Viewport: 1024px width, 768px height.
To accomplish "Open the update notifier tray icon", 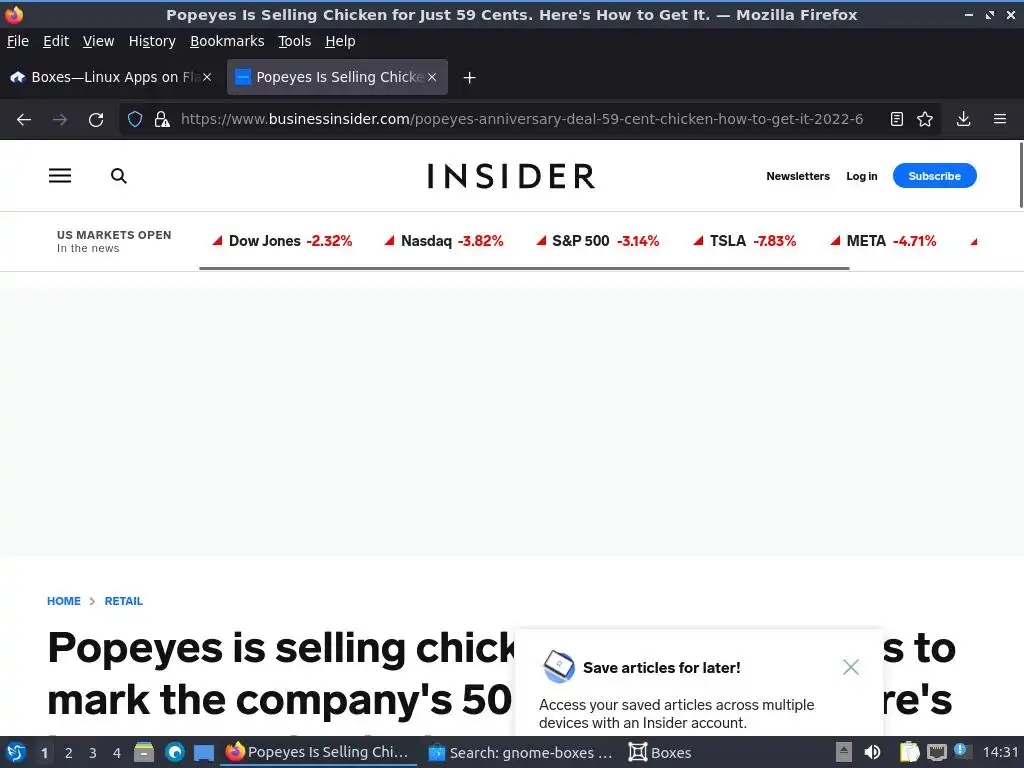I will click(962, 751).
